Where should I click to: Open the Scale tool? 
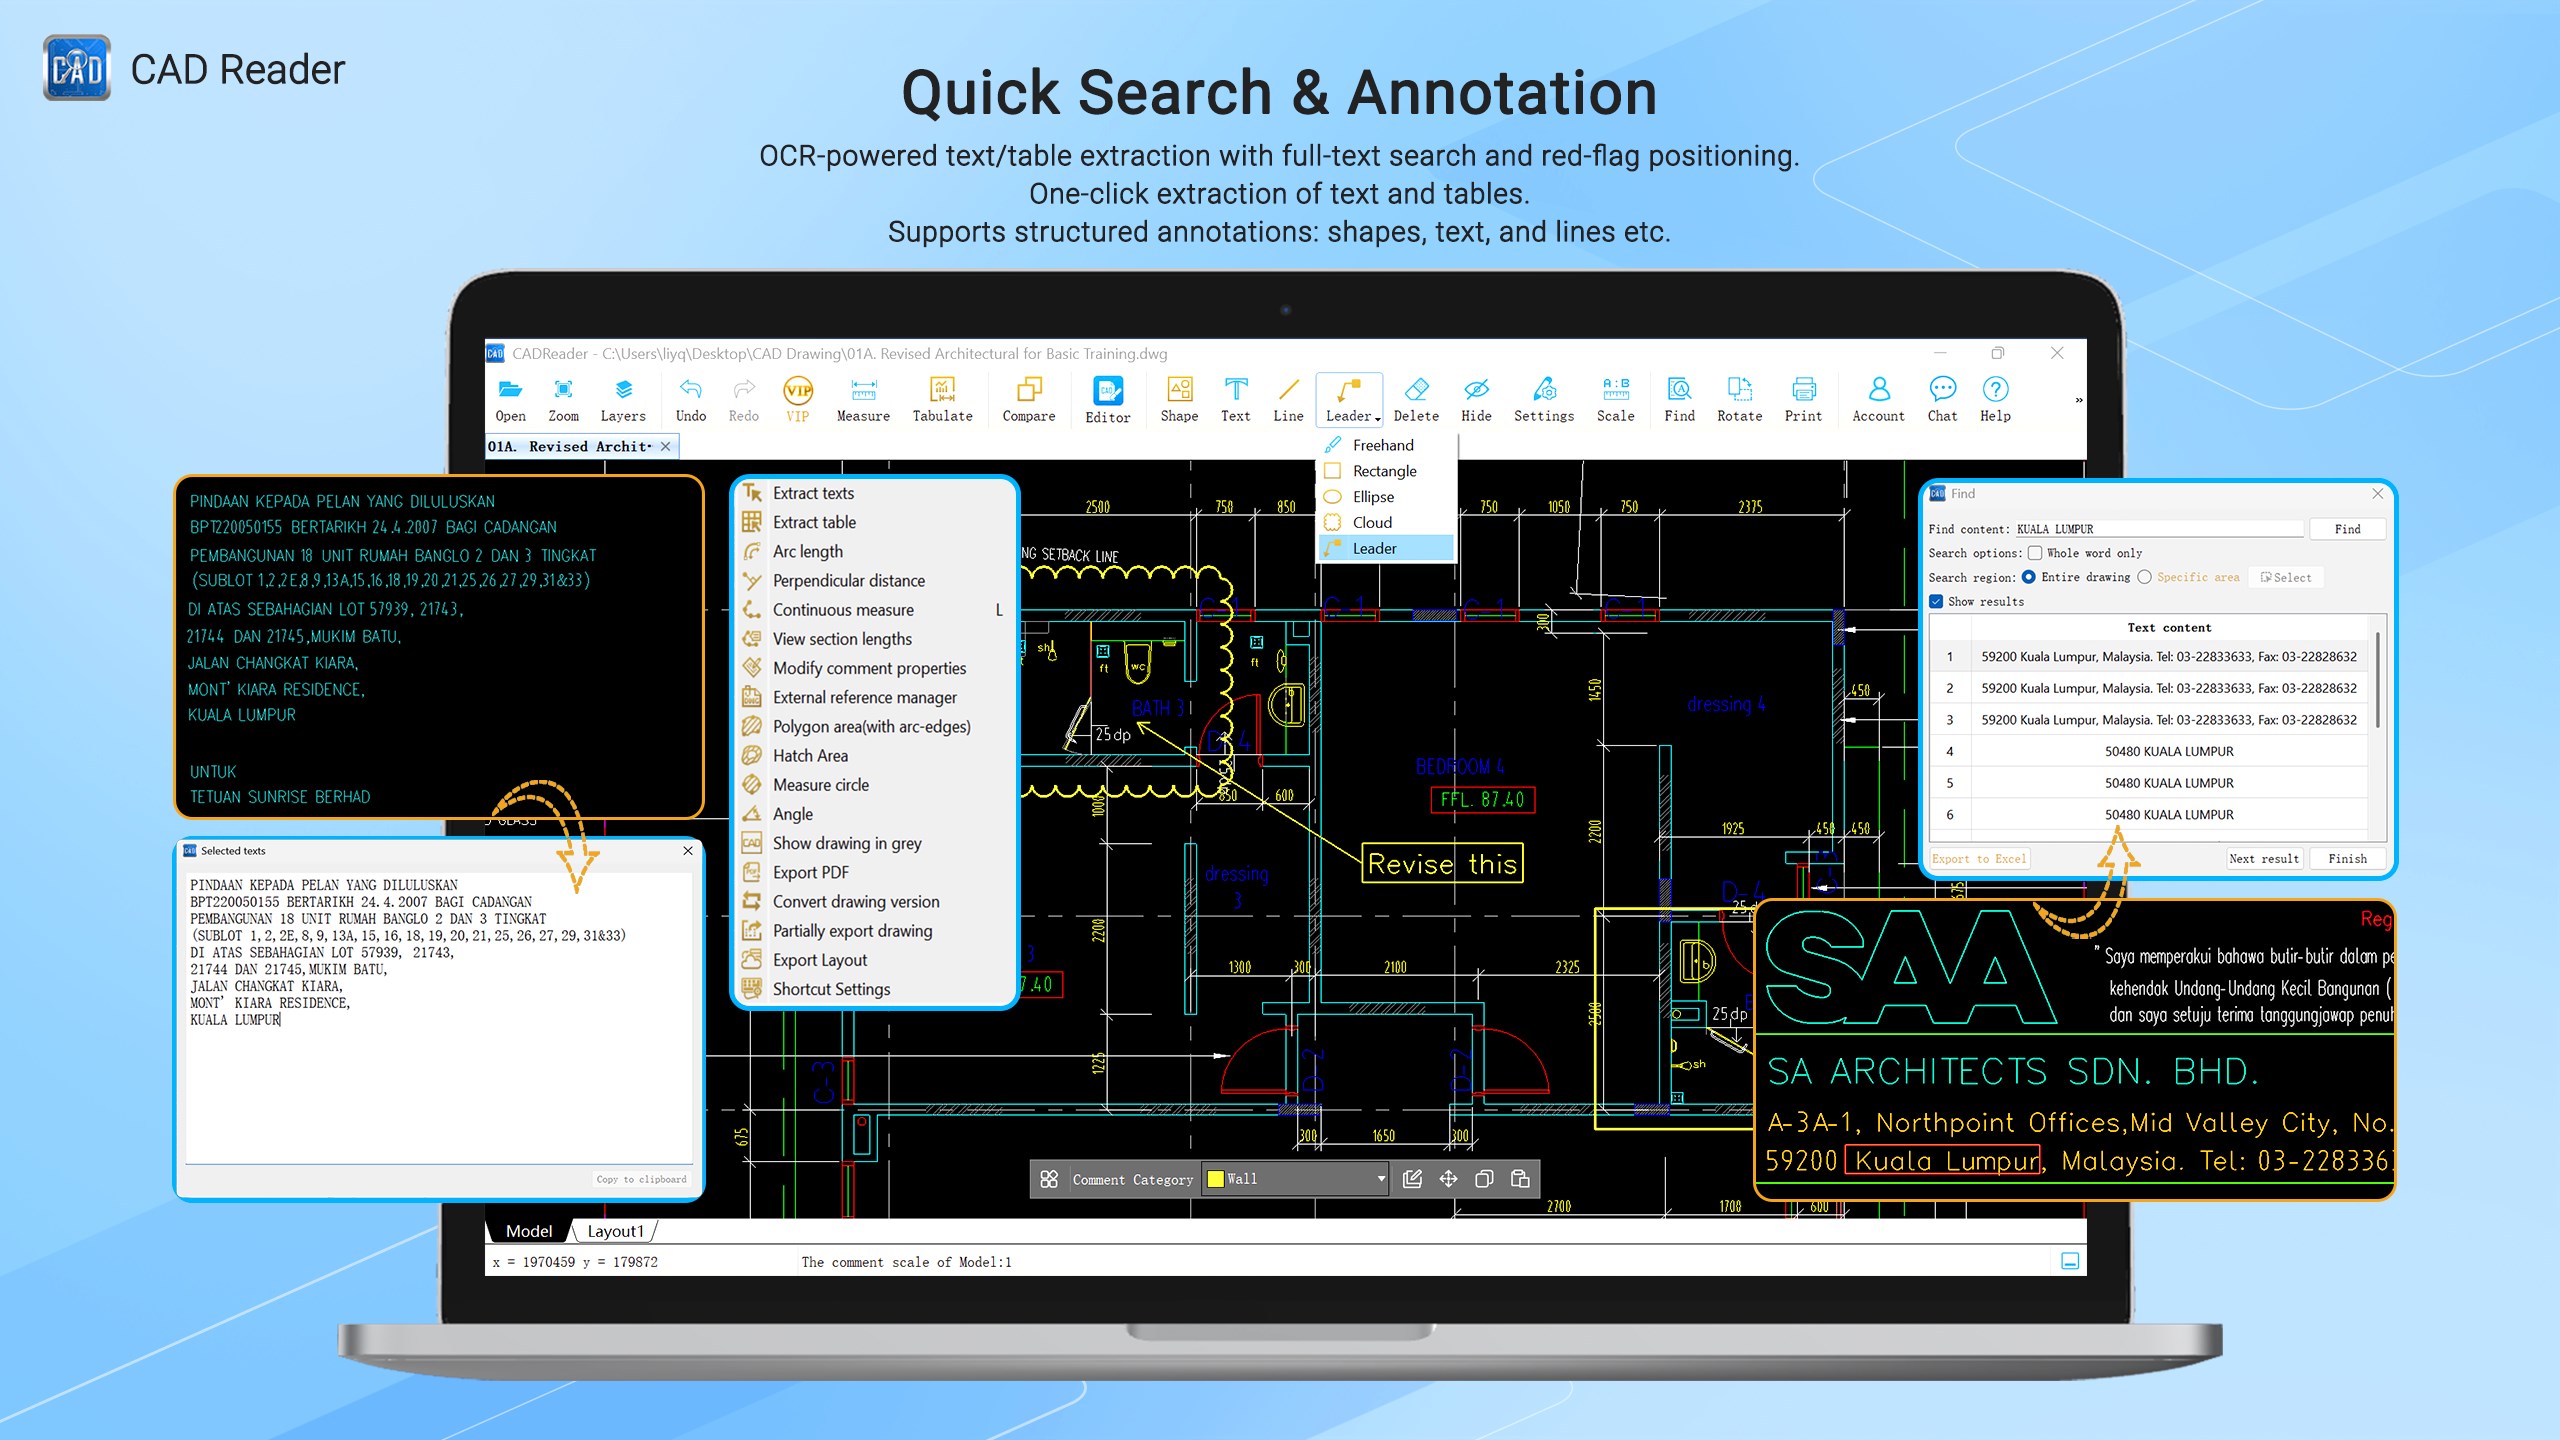pyautogui.click(x=1615, y=399)
